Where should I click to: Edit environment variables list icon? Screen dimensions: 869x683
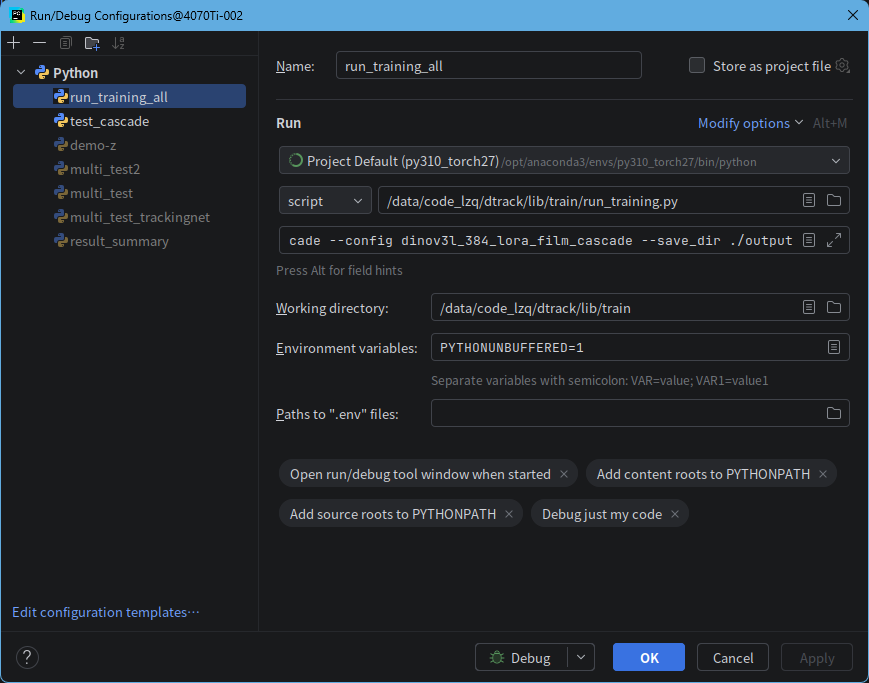coord(834,347)
